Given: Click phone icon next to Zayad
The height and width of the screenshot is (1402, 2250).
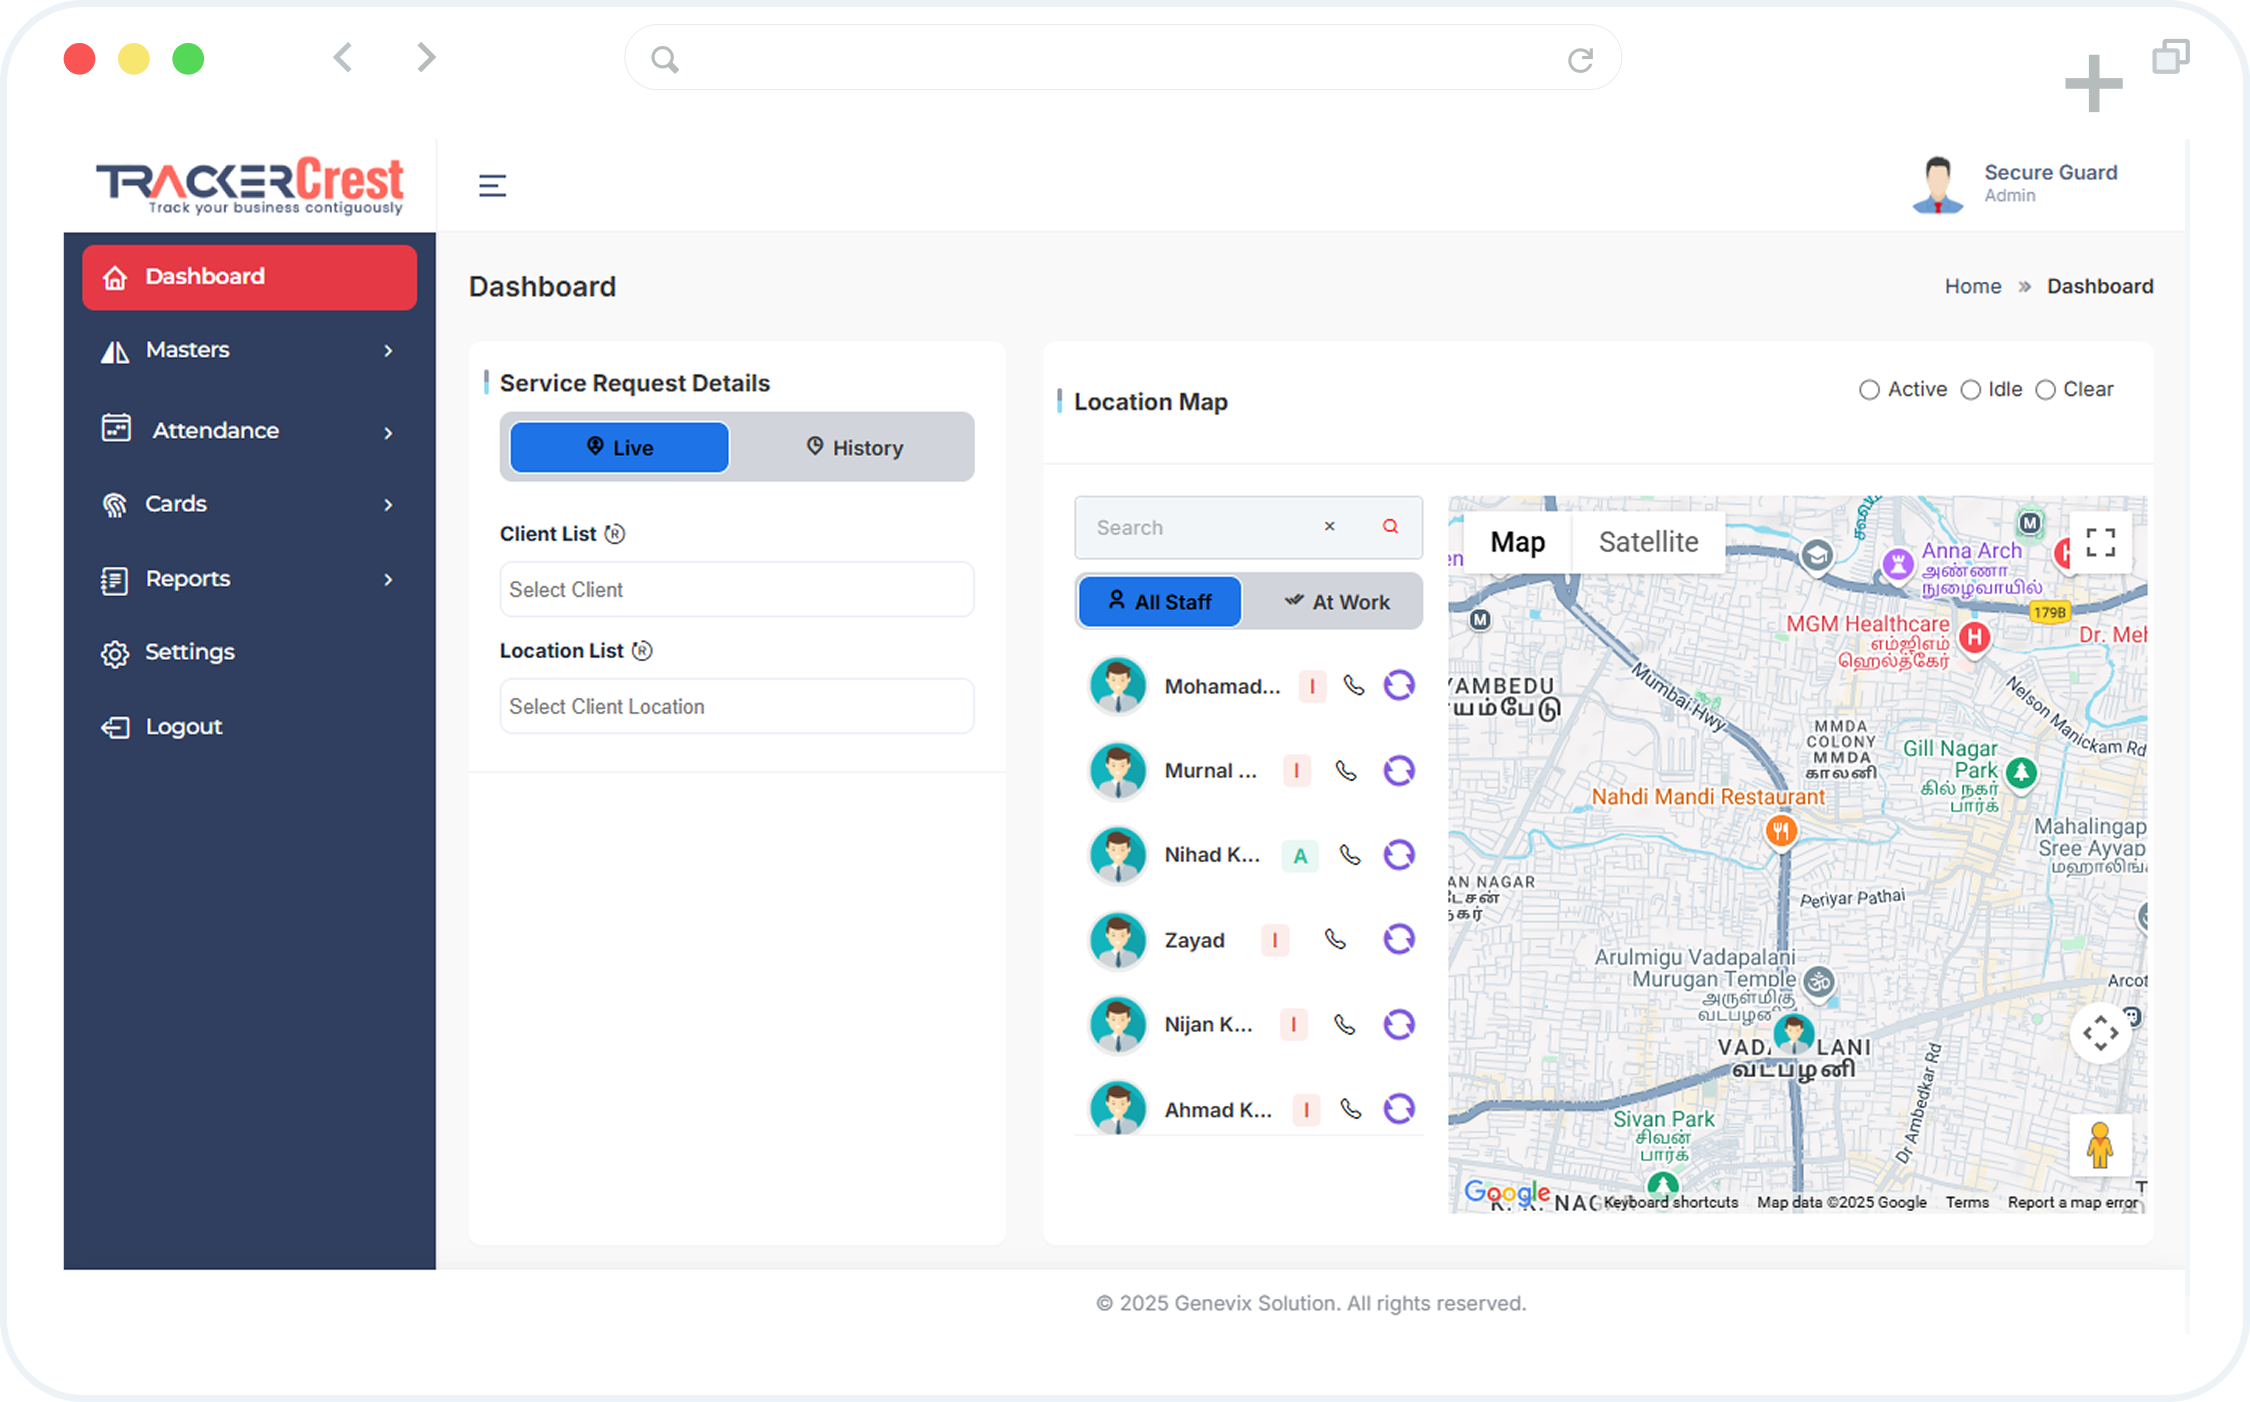Looking at the screenshot, I should (1335, 939).
